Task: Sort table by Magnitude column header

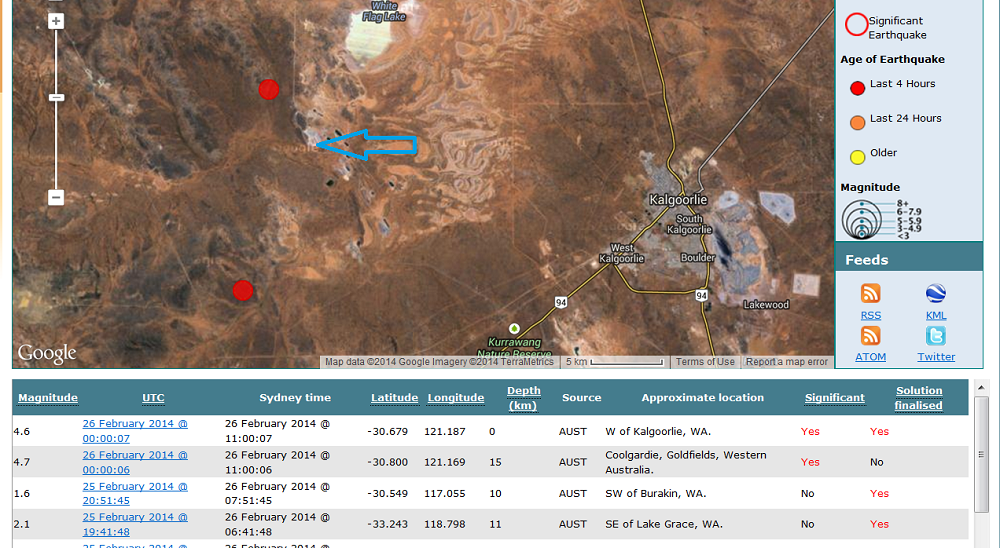Action: pyautogui.click(x=47, y=398)
